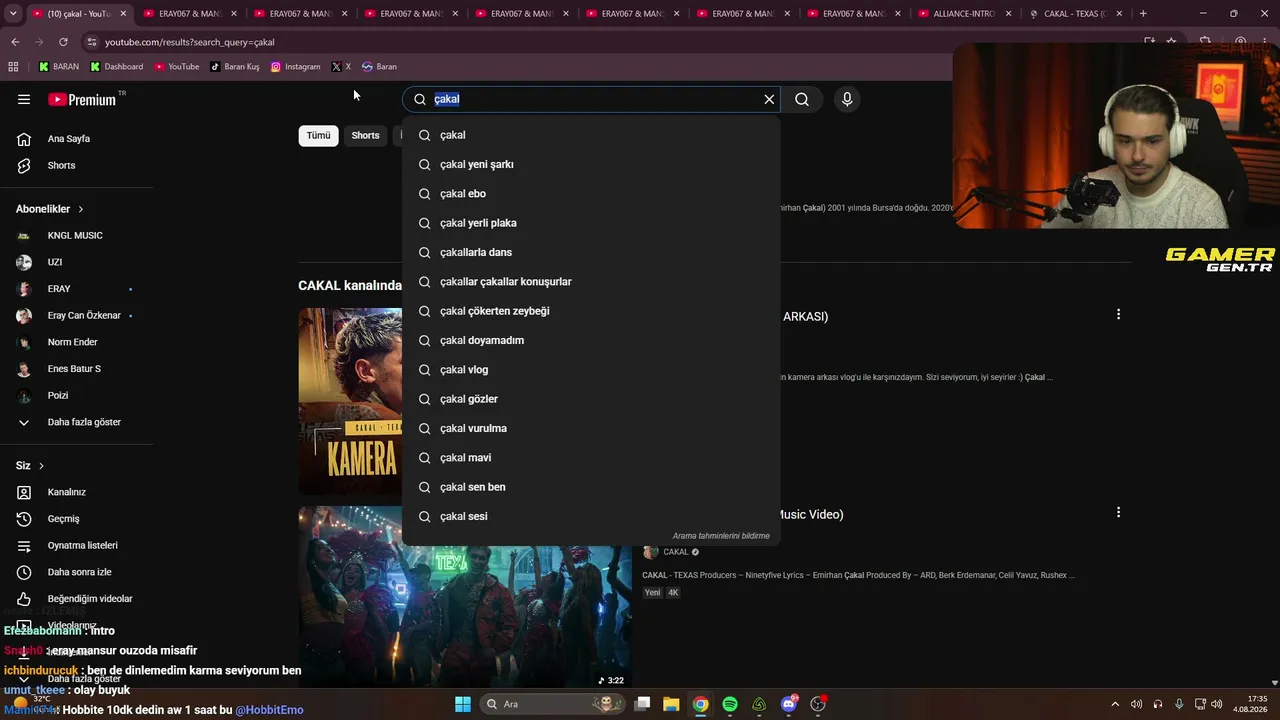The image size is (1280, 720).
Task: Open the Dashboard bookmark
Action: (x=117, y=67)
